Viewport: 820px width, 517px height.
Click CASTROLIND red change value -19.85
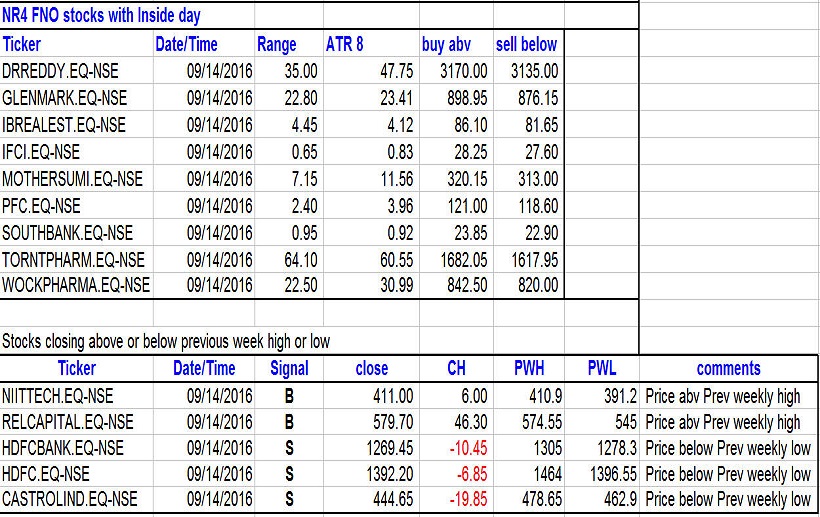coord(469,499)
